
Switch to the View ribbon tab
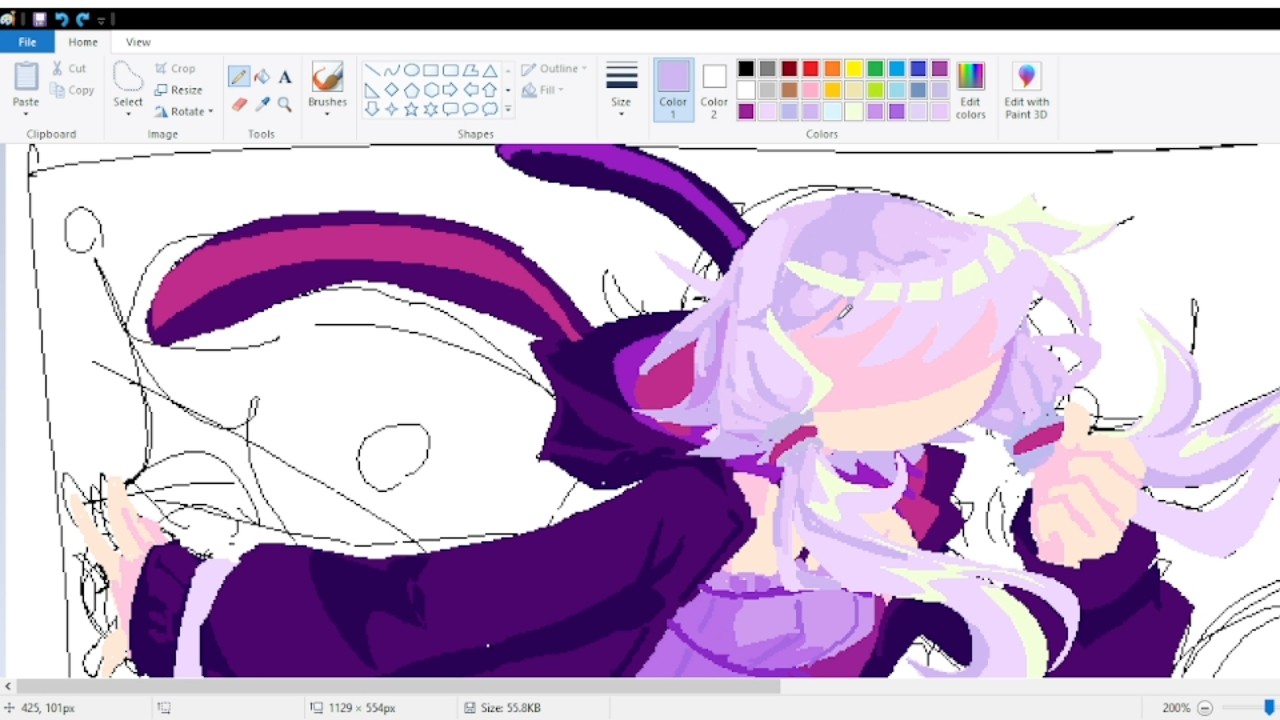pos(138,42)
